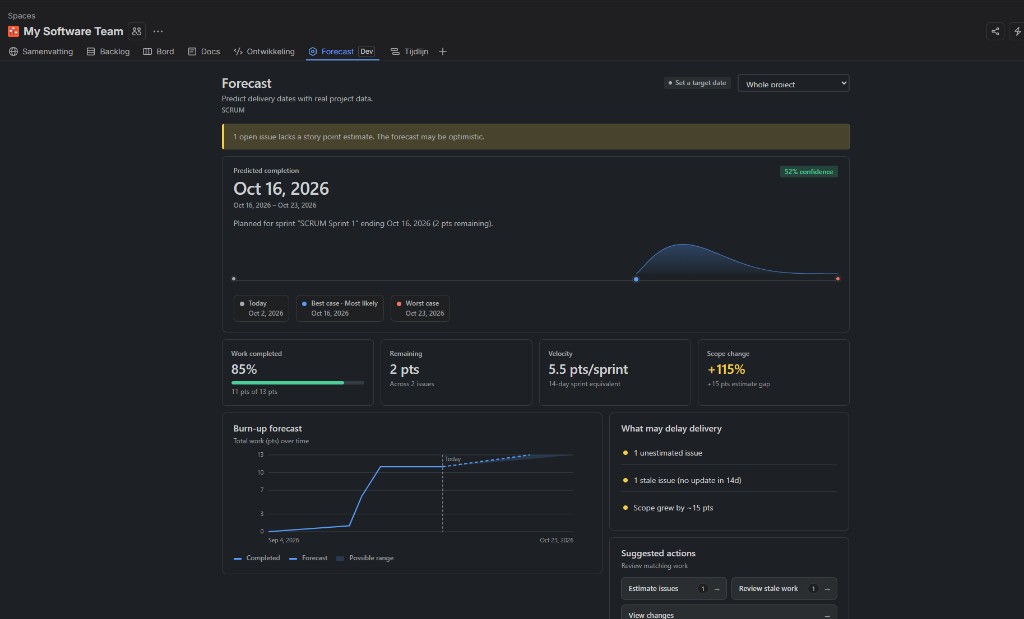
Task: Switch to the Ontwikkeling tab
Action: click(x=264, y=52)
